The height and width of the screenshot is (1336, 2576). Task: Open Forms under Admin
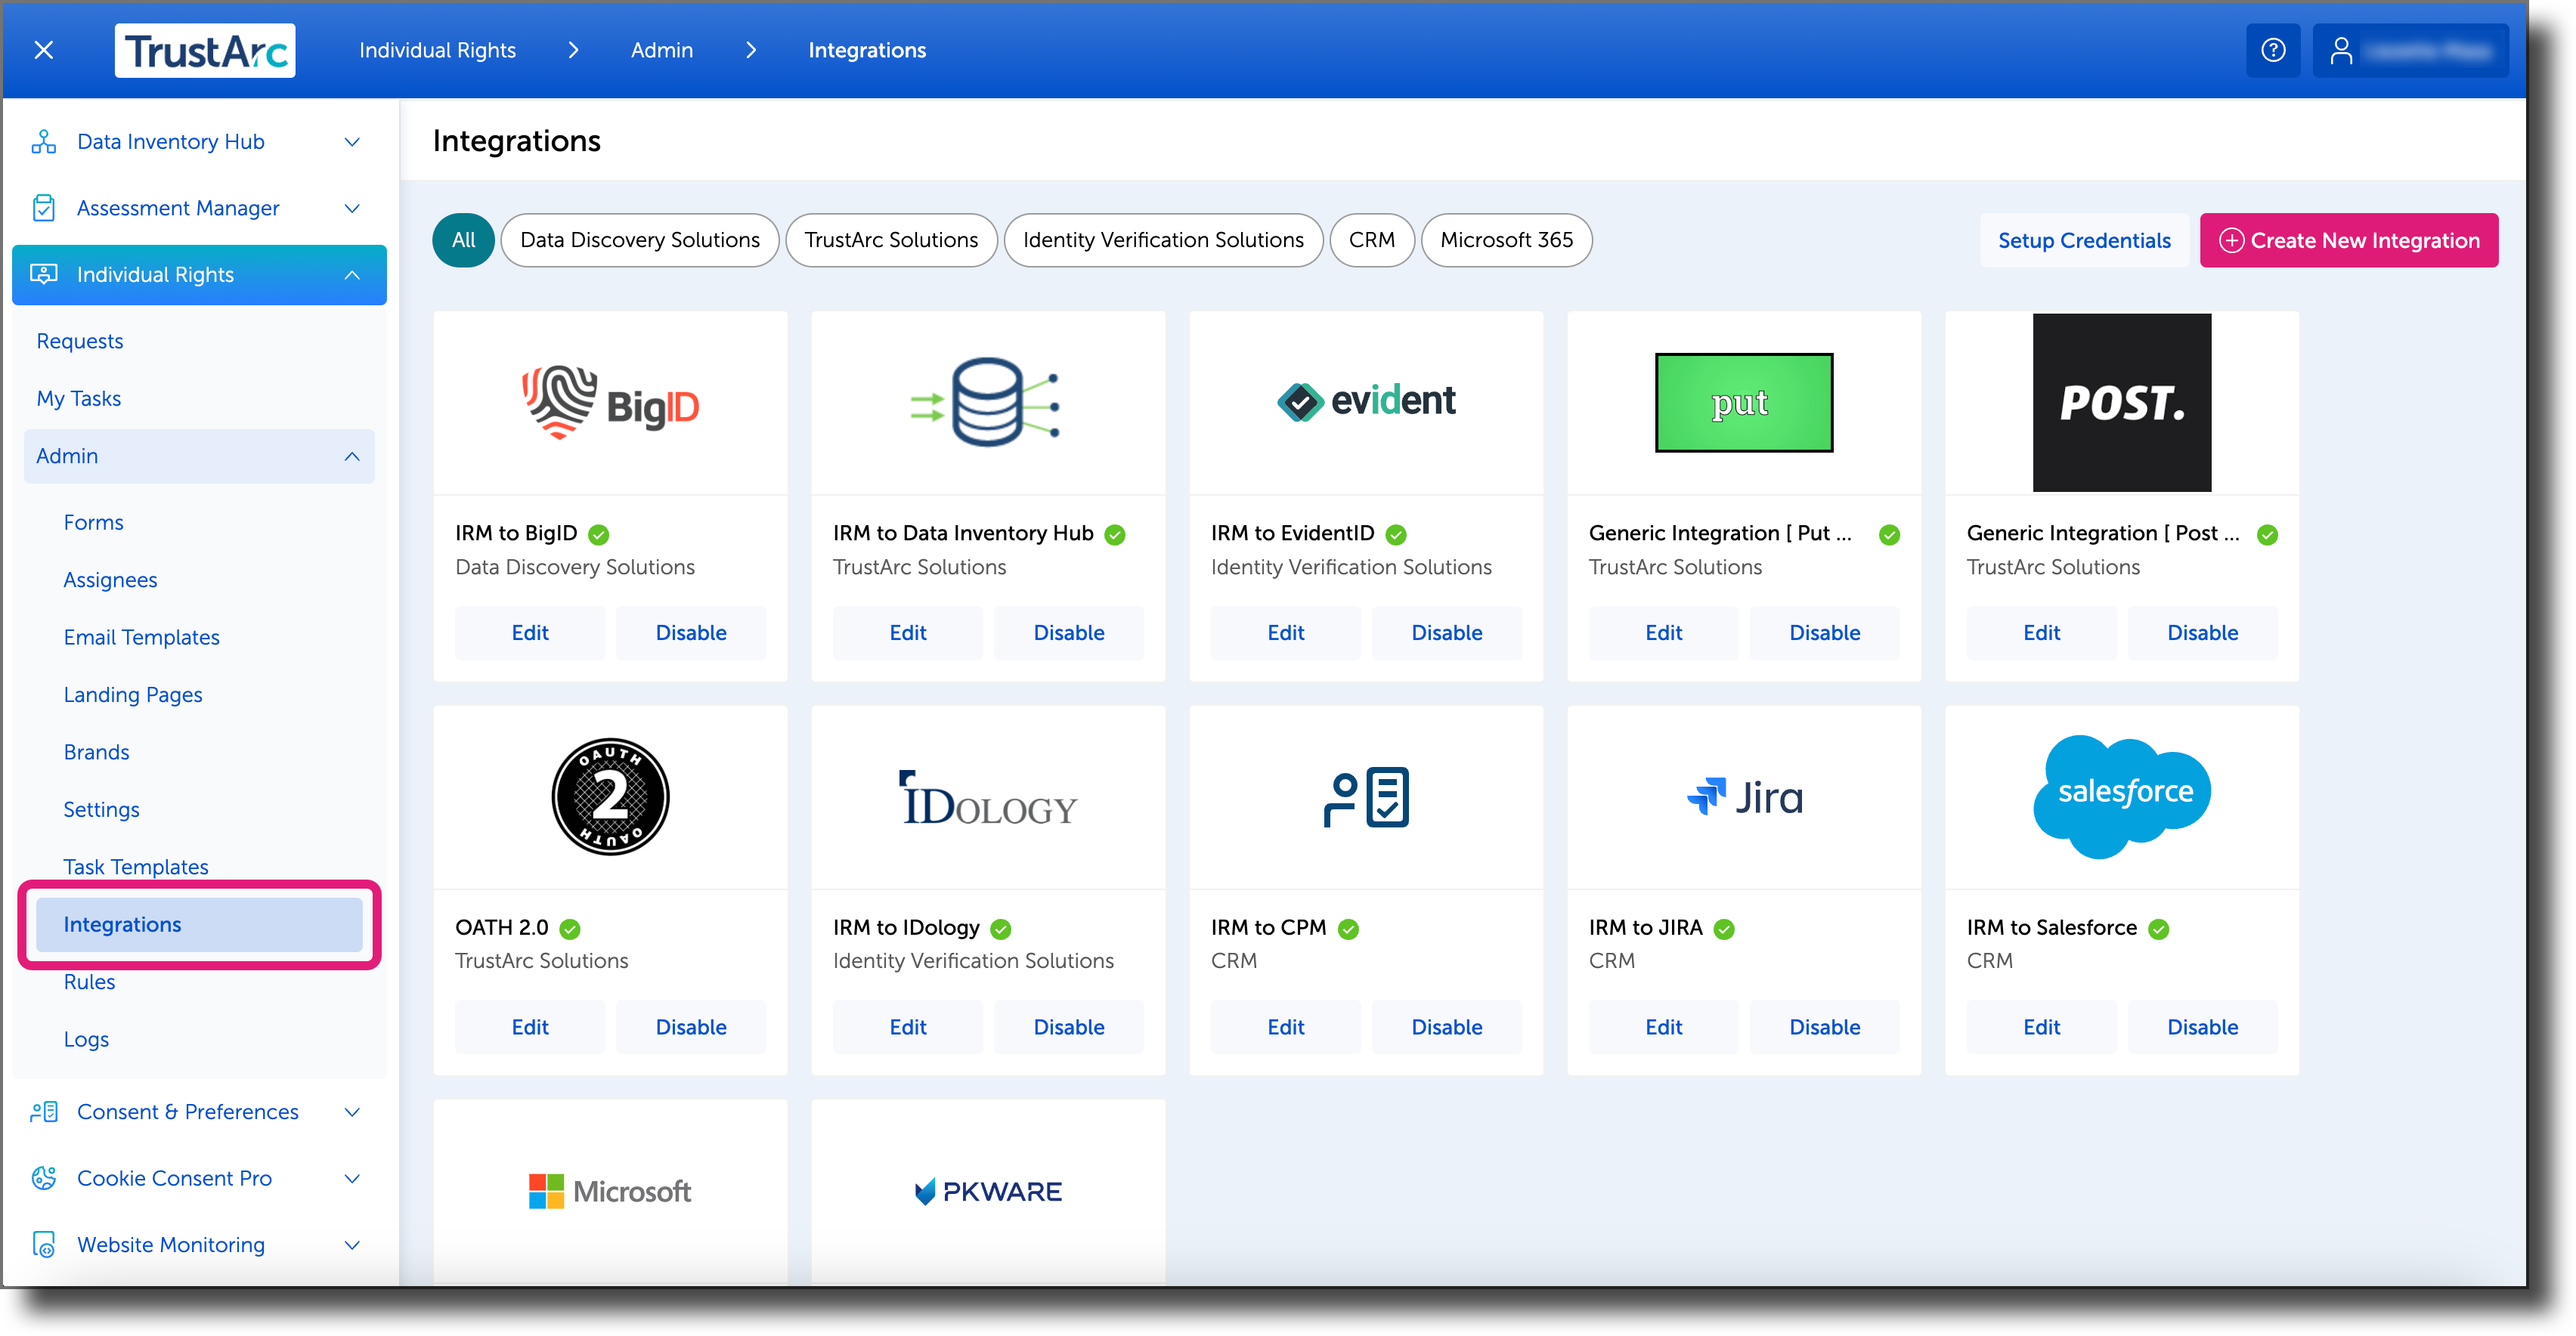point(94,522)
